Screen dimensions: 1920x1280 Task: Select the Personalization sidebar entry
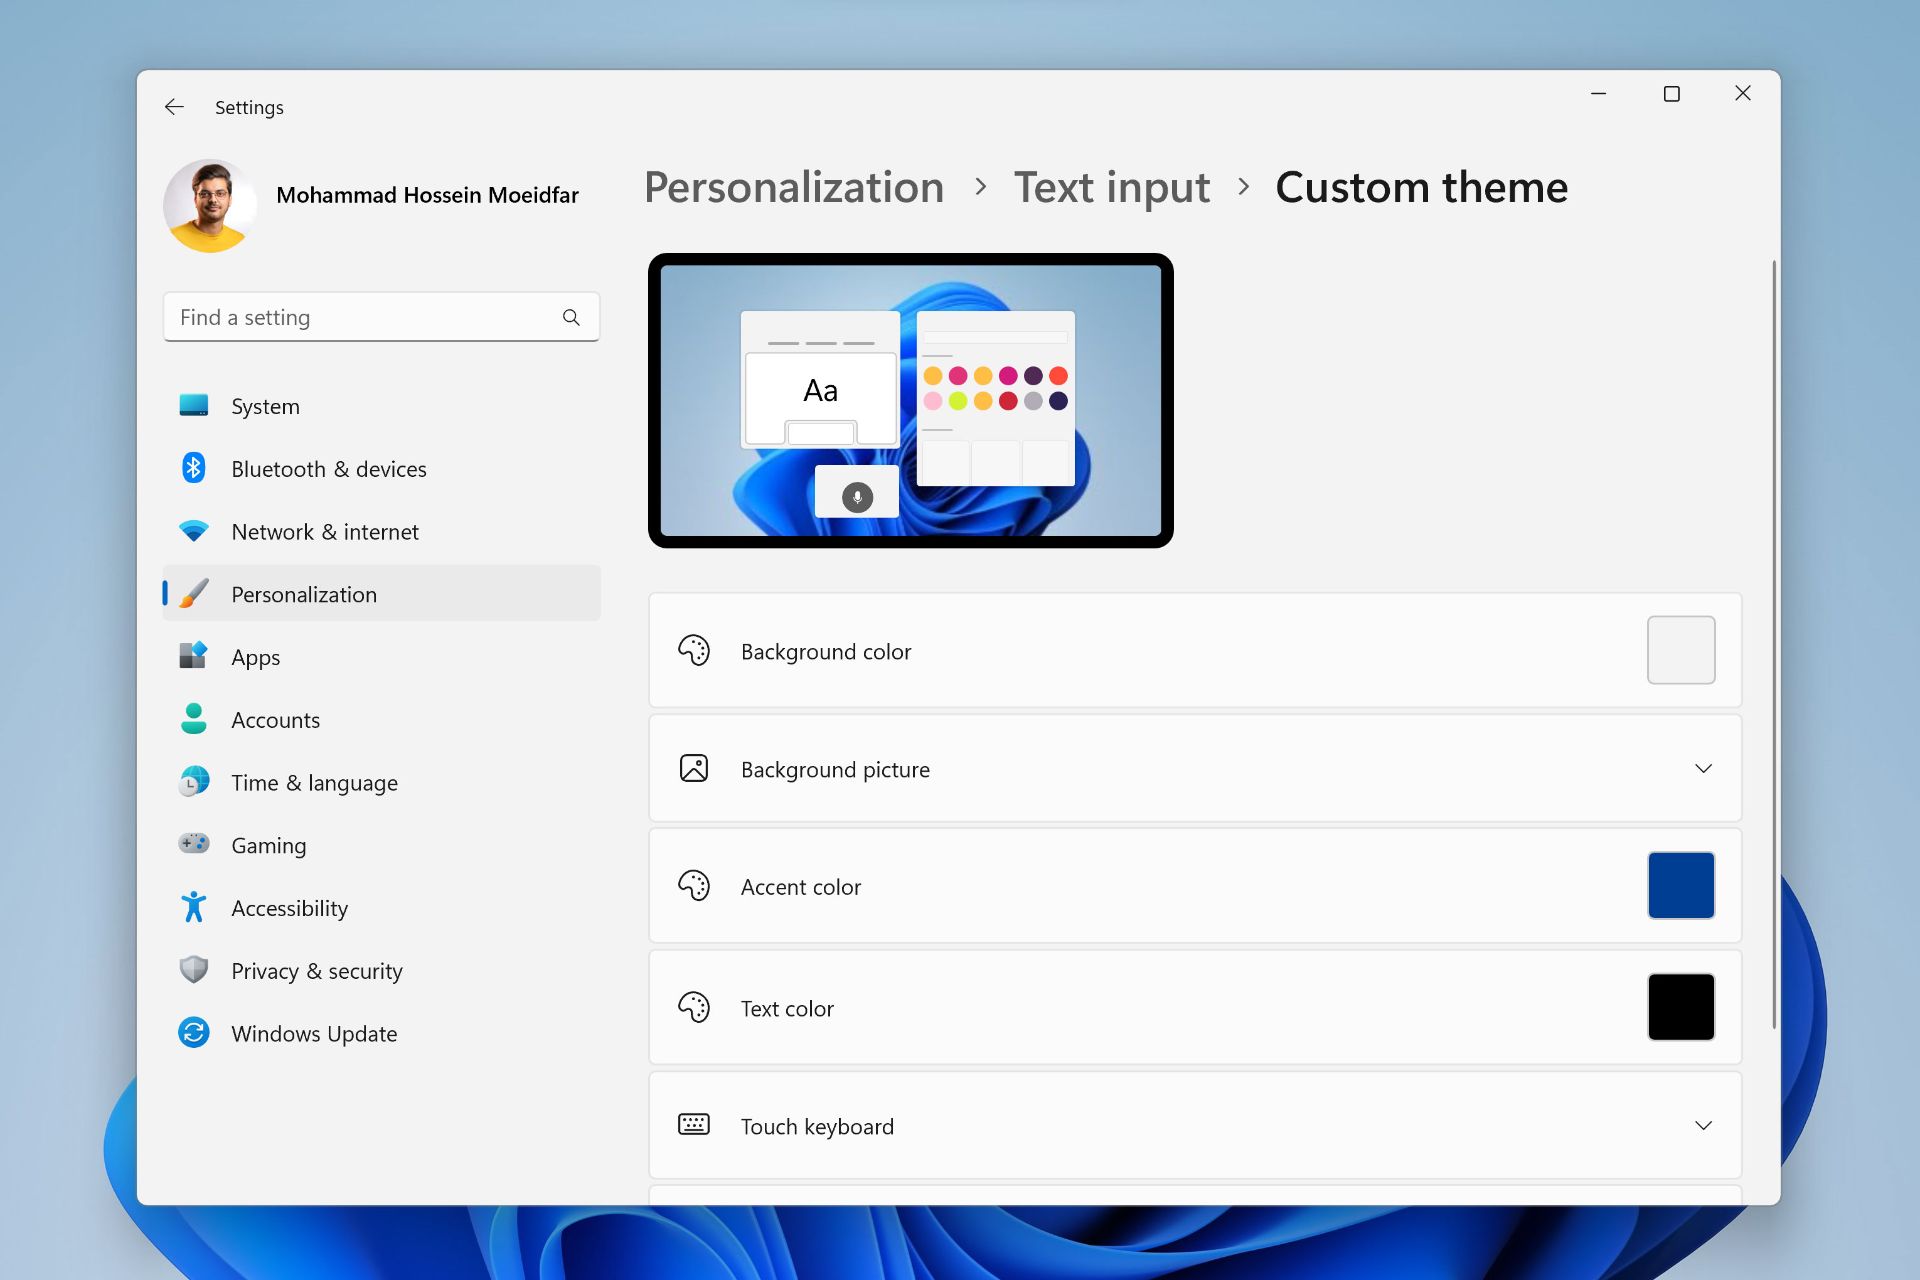[381, 594]
